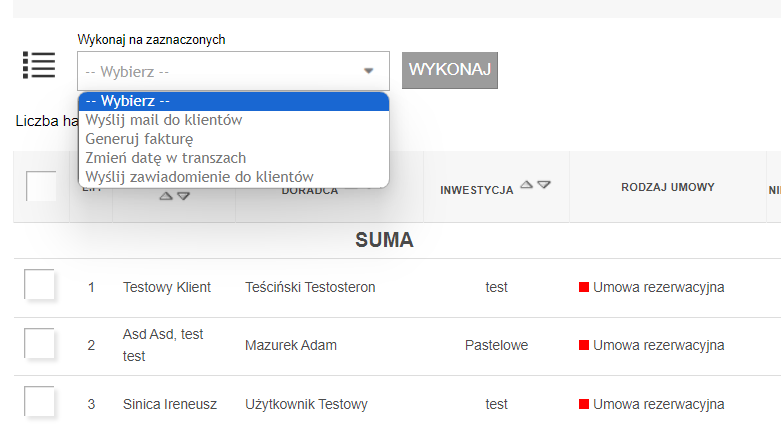Click 'Umowa rezerwacyjna' in Mazurek Adam row
This screenshot has width=781, height=427.
point(658,345)
